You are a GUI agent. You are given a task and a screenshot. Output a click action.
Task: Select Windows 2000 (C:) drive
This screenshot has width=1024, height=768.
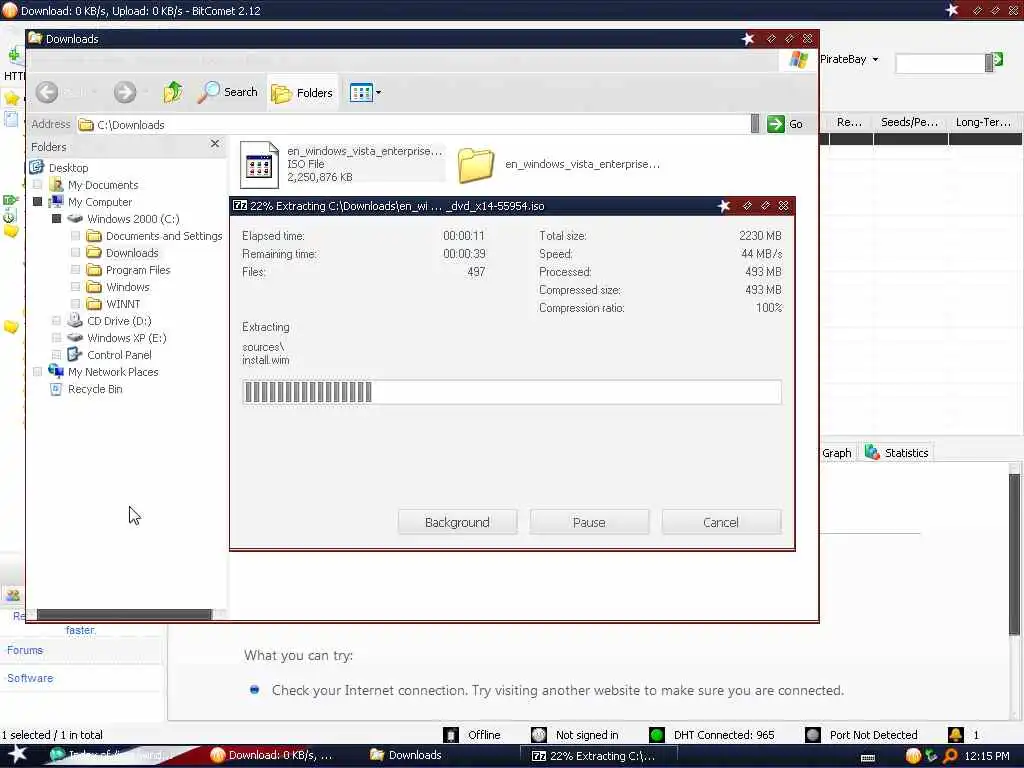tap(133, 219)
